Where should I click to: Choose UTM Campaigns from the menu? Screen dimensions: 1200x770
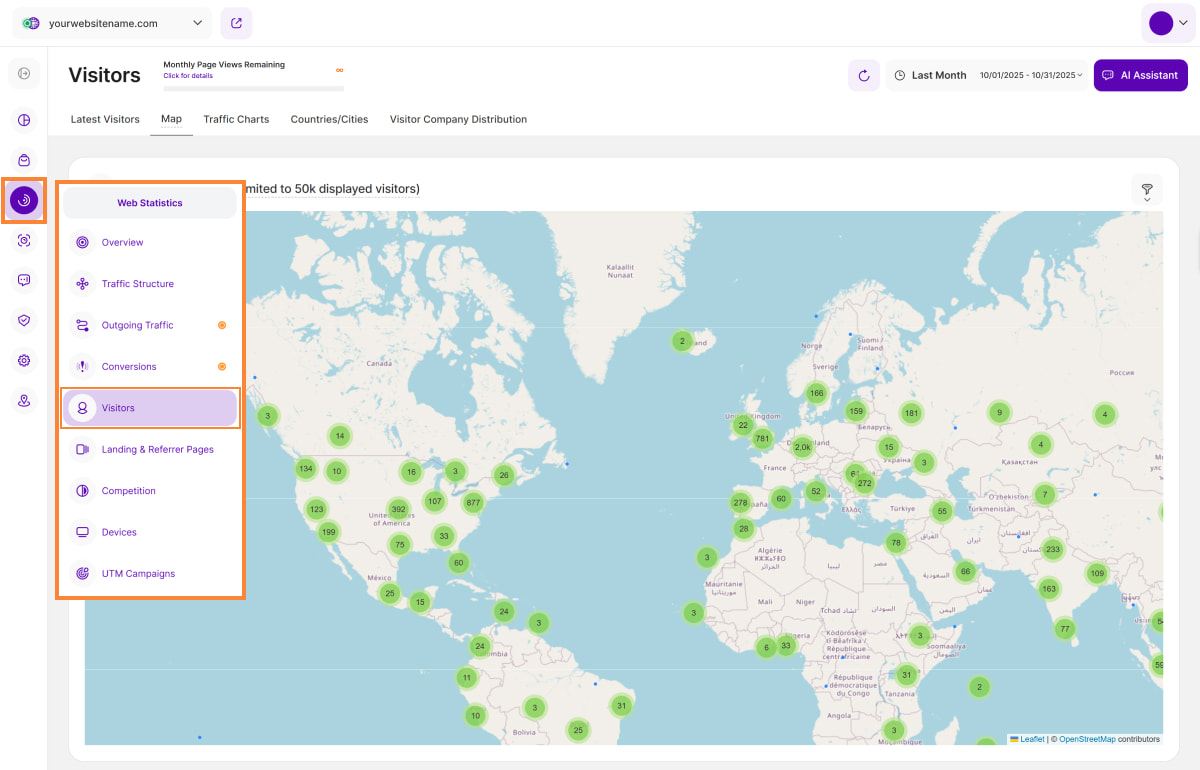pos(138,574)
